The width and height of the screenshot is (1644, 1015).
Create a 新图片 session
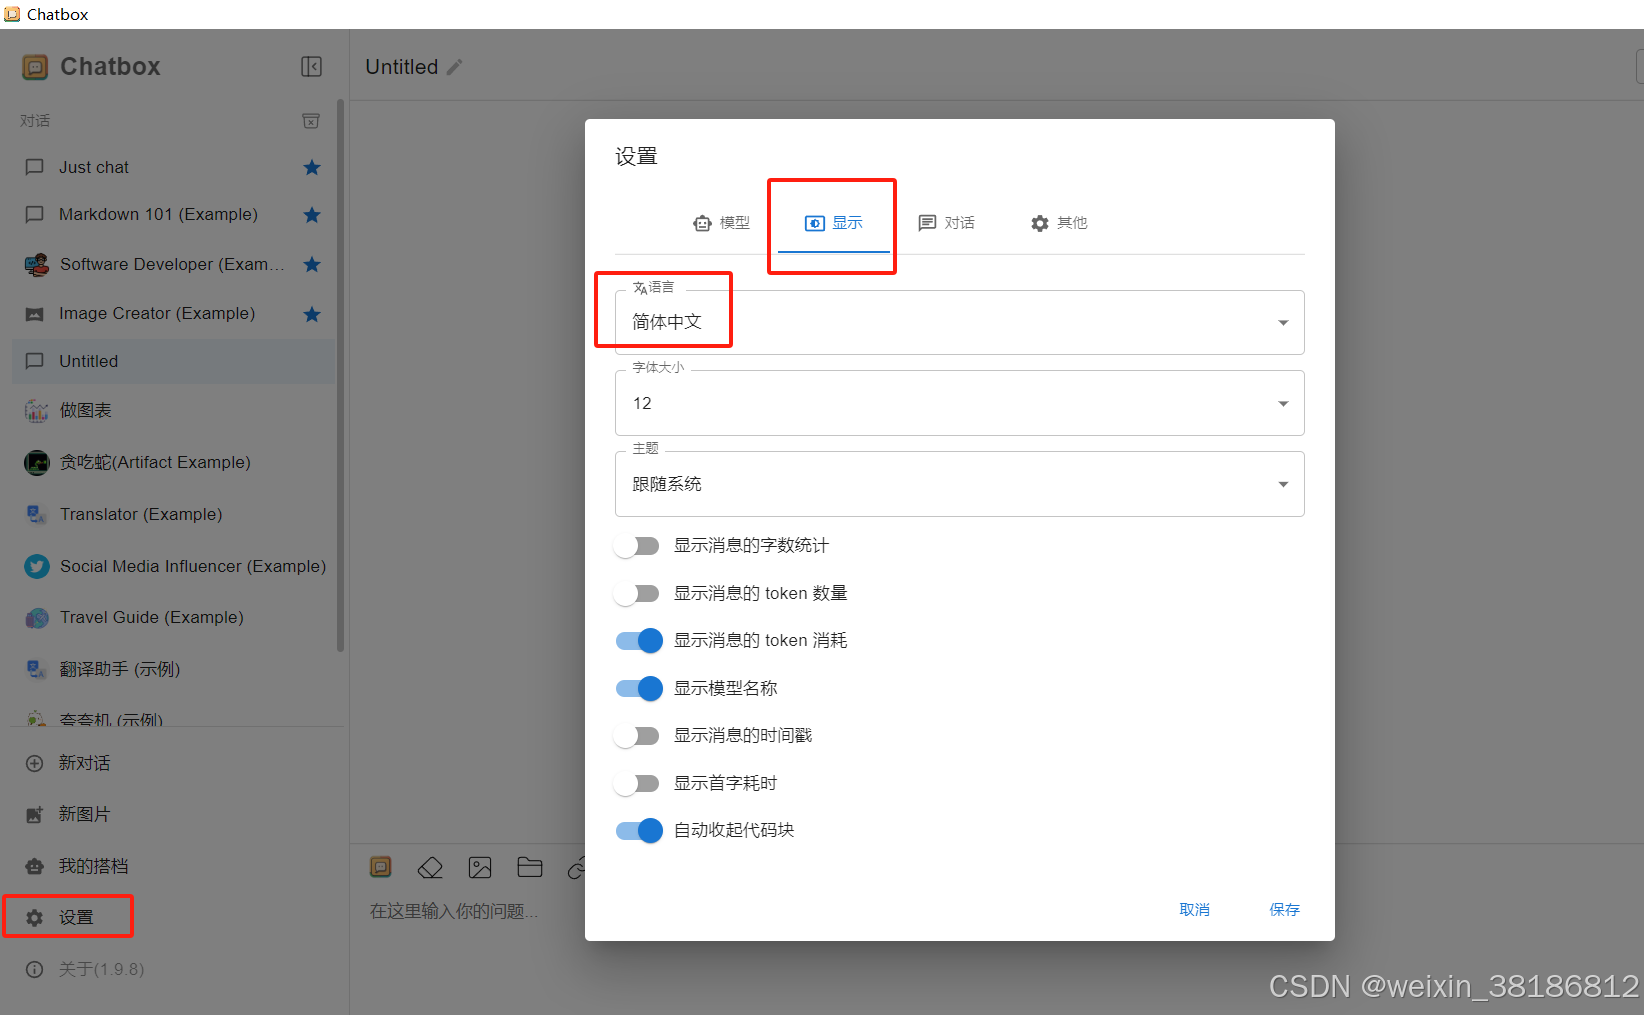[x=173, y=814]
